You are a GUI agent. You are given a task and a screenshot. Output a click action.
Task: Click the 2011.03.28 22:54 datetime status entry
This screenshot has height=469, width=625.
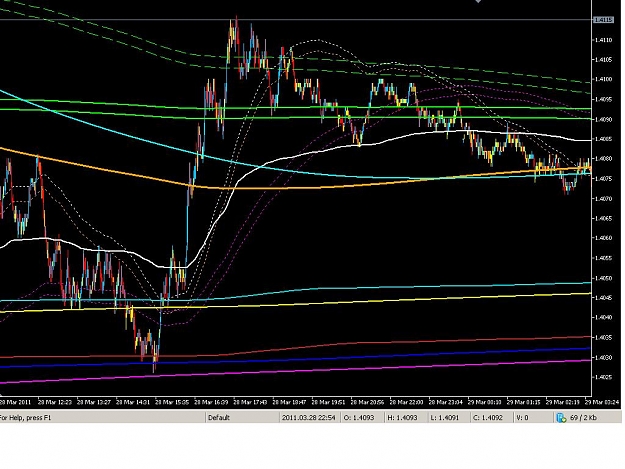pos(309,418)
